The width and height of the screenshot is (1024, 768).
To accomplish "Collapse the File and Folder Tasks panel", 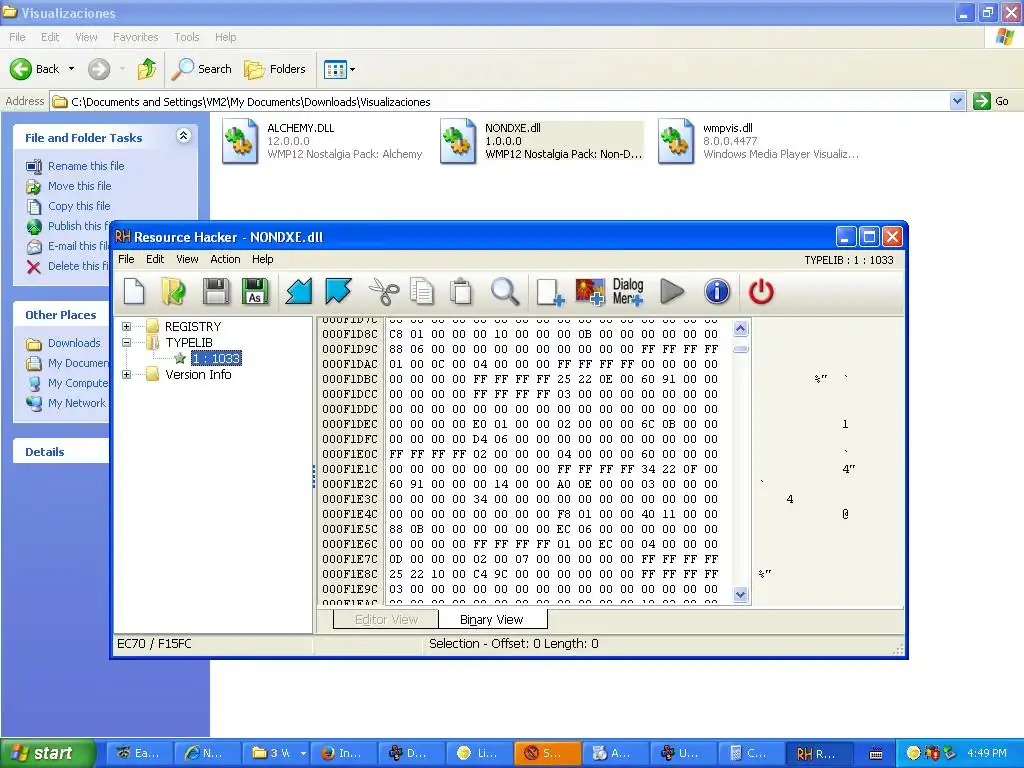I will (x=184, y=136).
